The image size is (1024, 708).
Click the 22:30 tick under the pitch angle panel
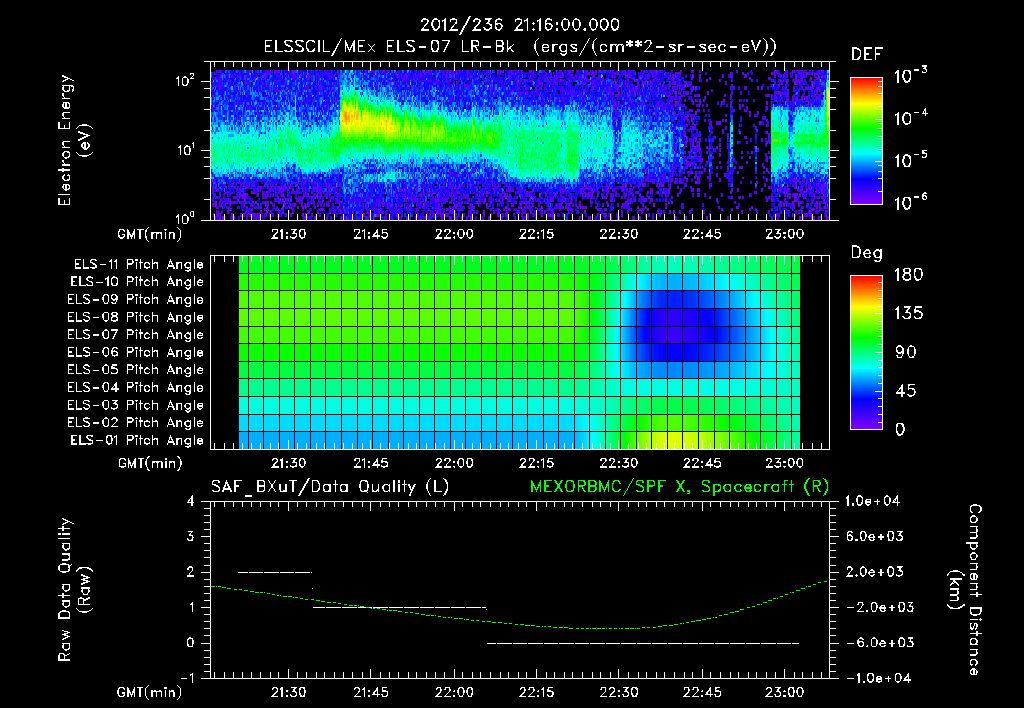point(618,463)
